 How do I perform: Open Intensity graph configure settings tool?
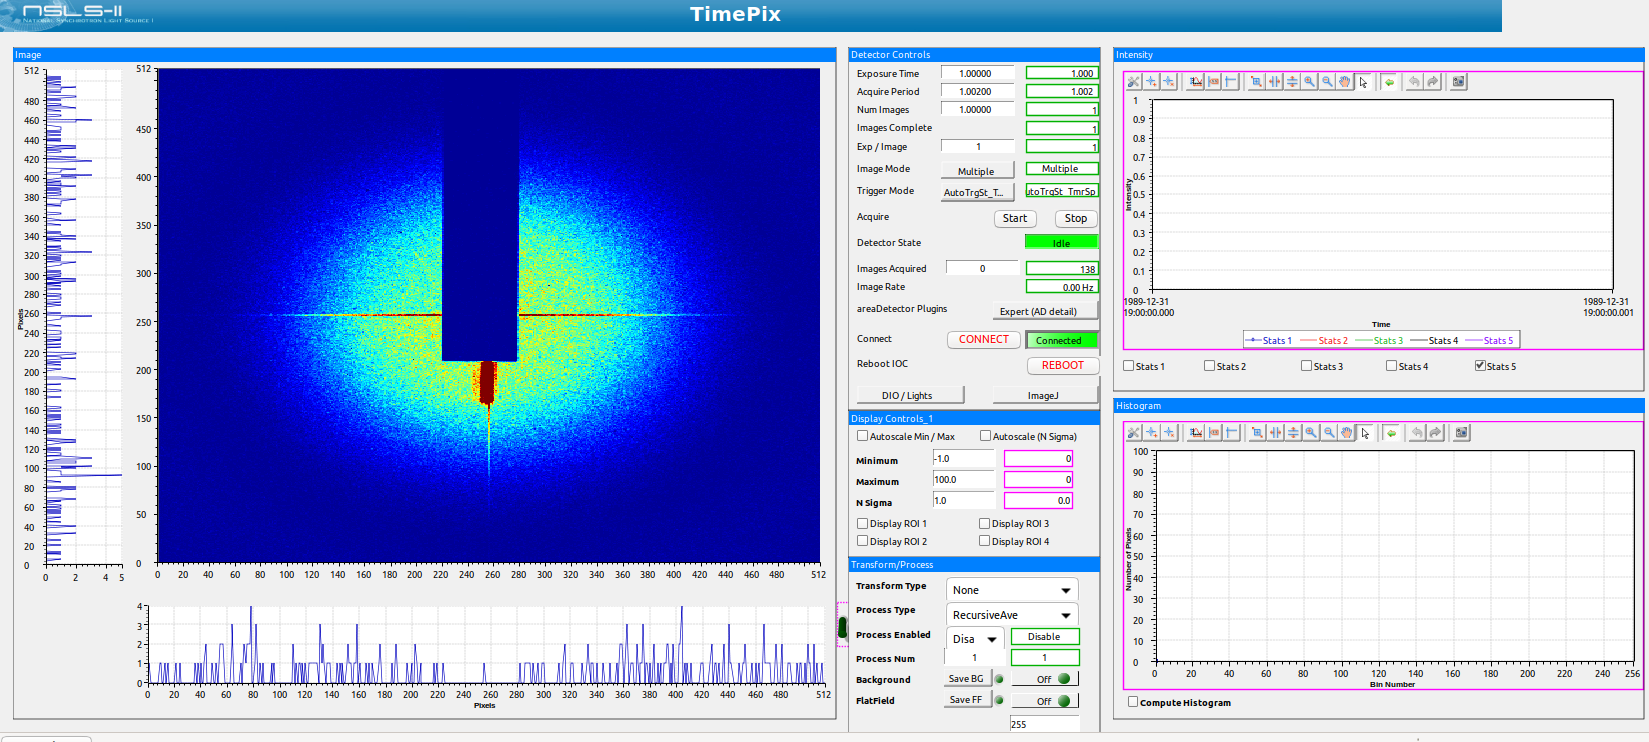(1133, 82)
